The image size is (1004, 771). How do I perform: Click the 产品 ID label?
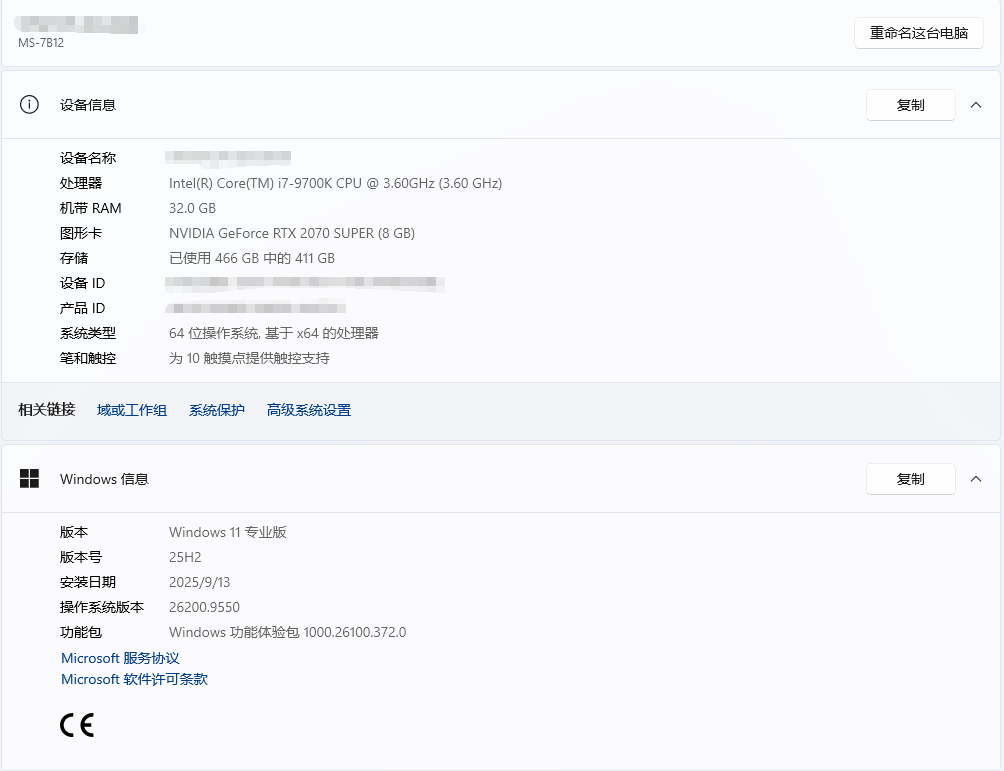(x=82, y=308)
